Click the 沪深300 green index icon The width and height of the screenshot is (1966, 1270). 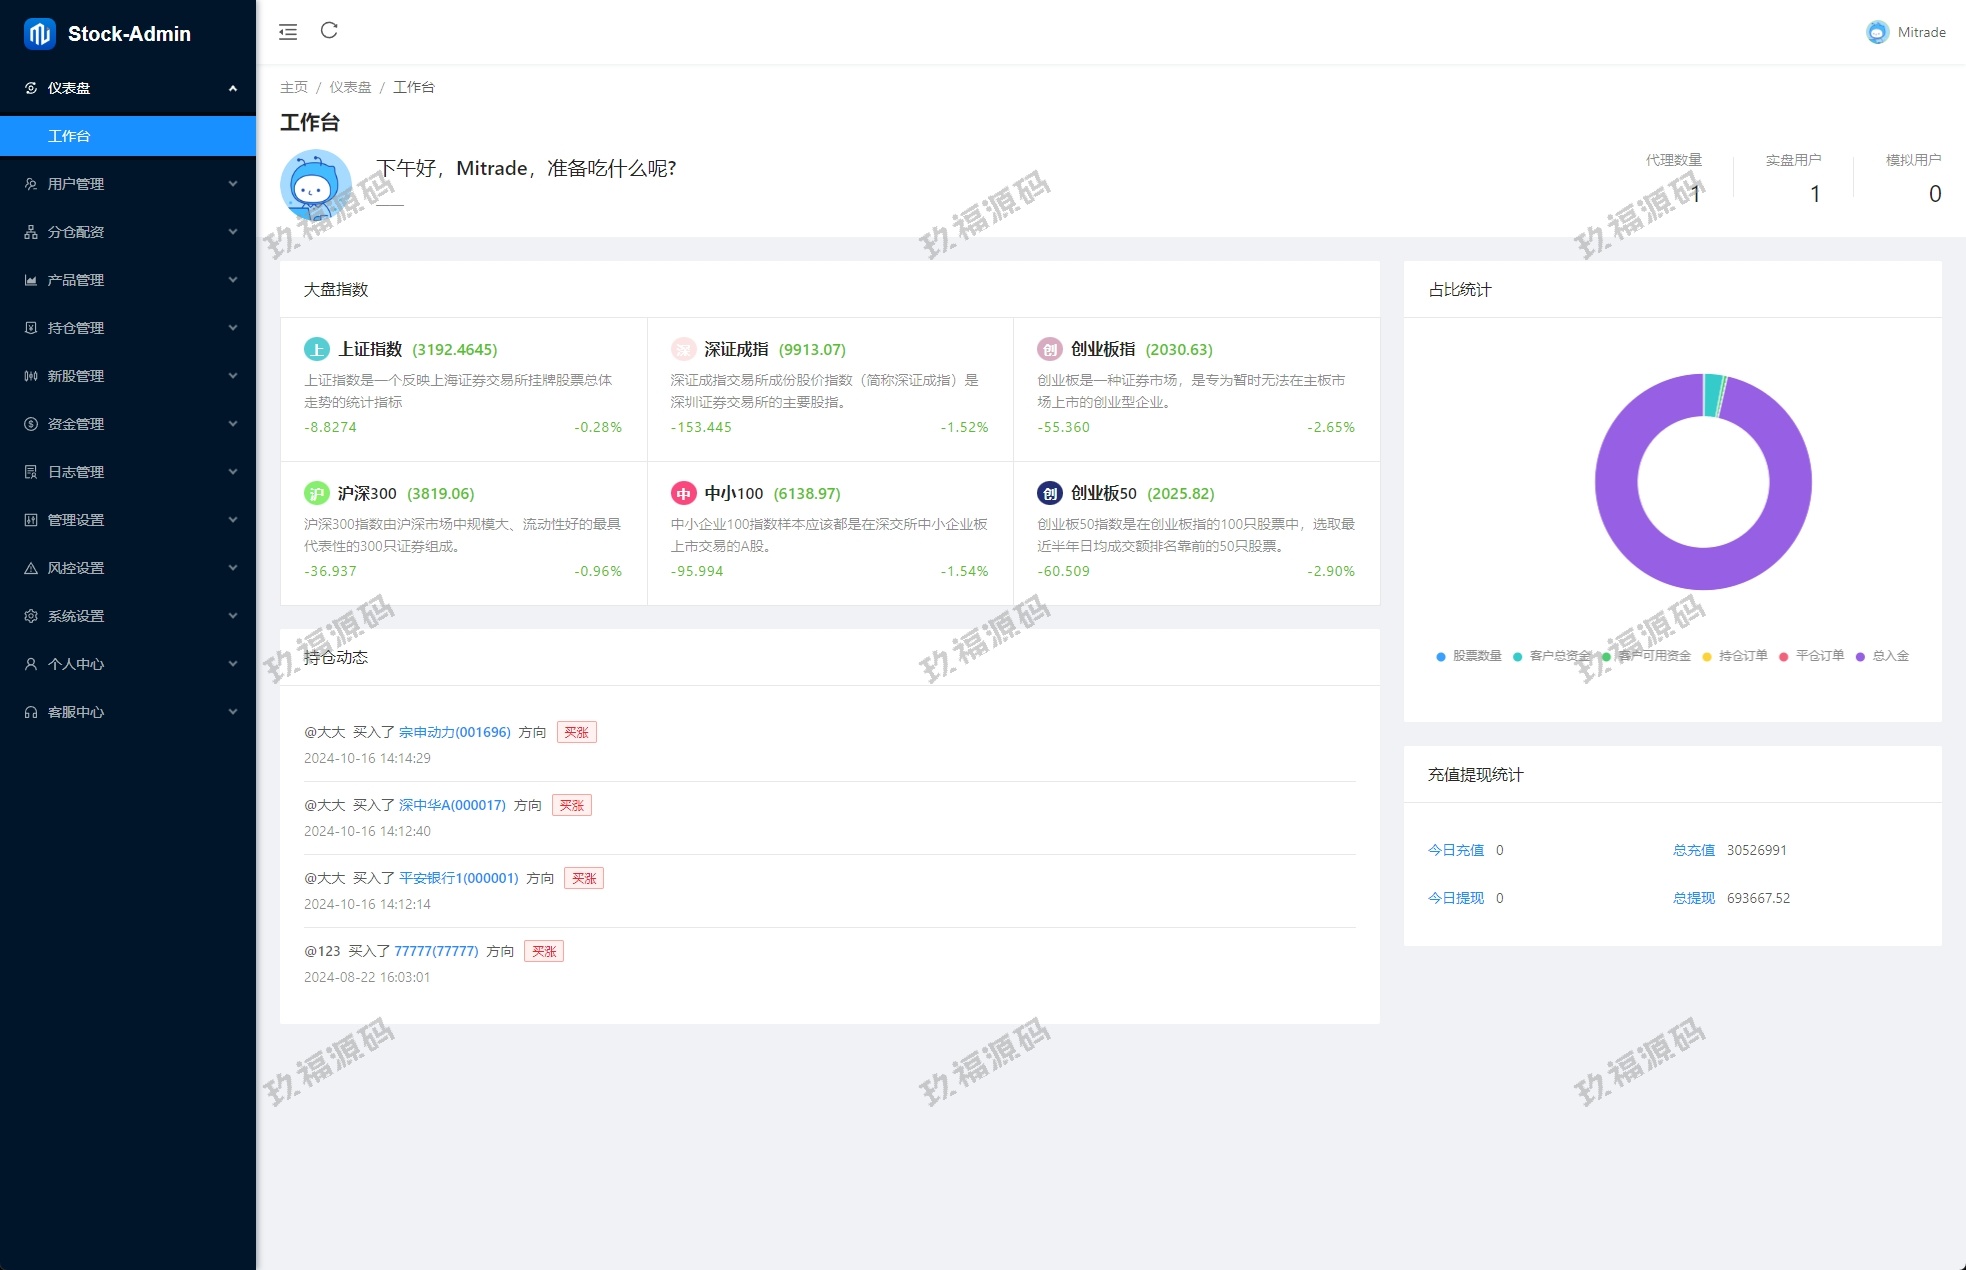(x=316, y=493)
